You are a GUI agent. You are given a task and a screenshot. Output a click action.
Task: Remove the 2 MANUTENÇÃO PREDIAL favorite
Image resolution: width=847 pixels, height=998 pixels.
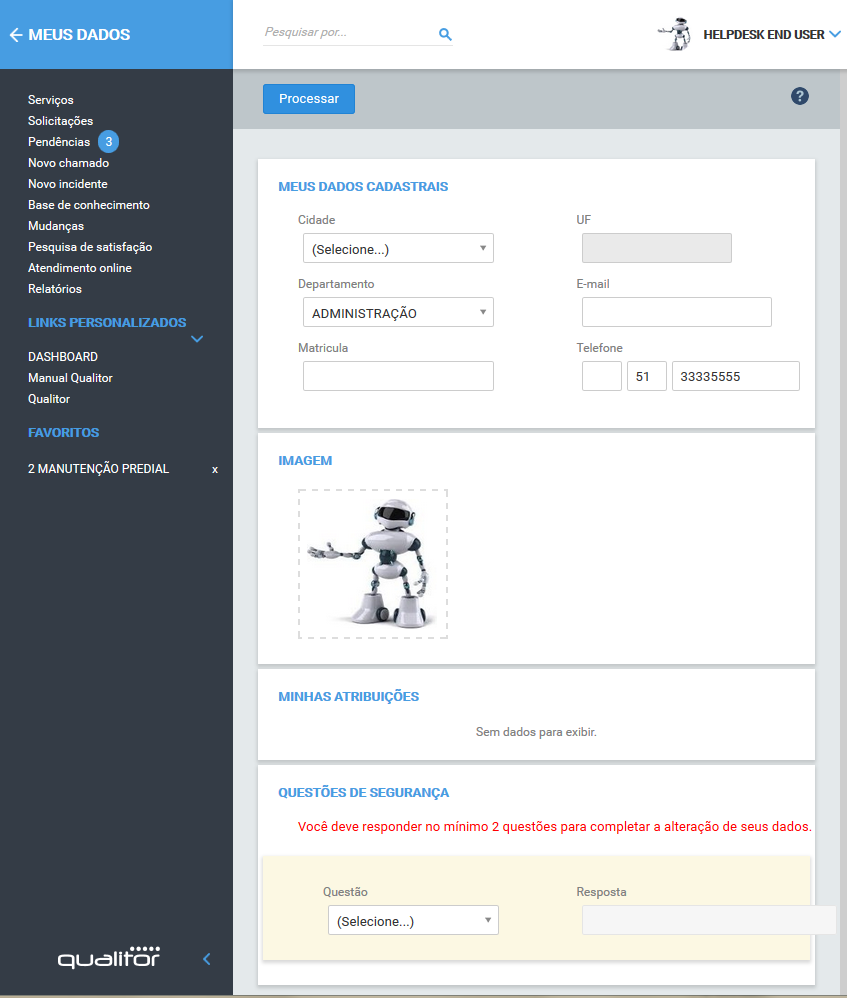(x=214, y=469)
